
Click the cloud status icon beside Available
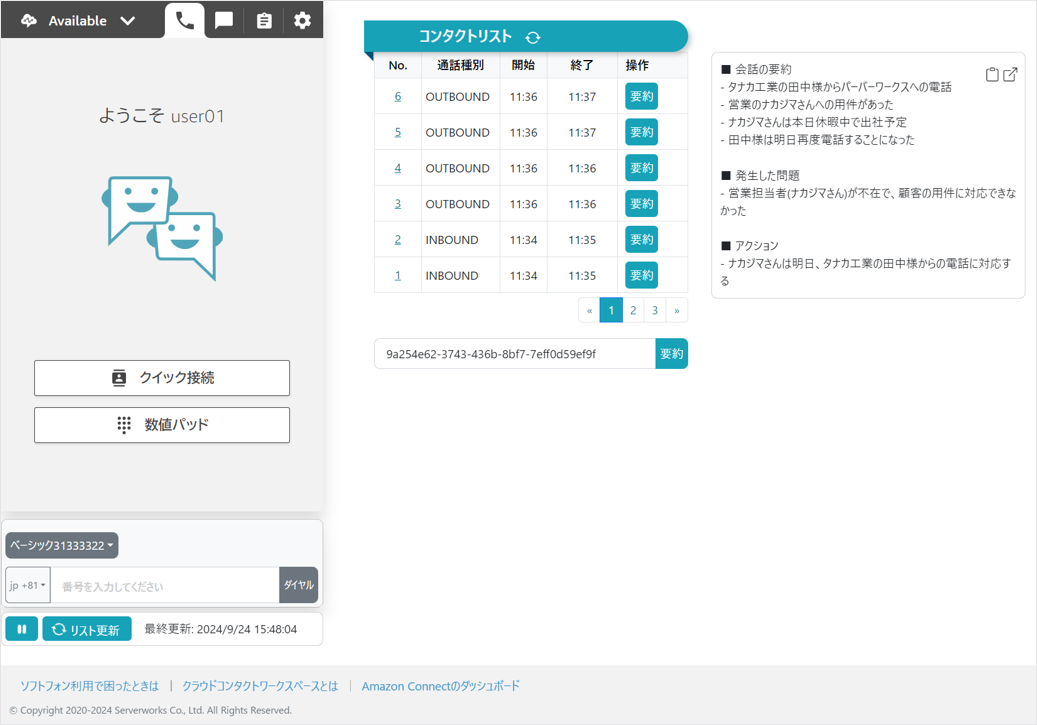pos(28,21)
